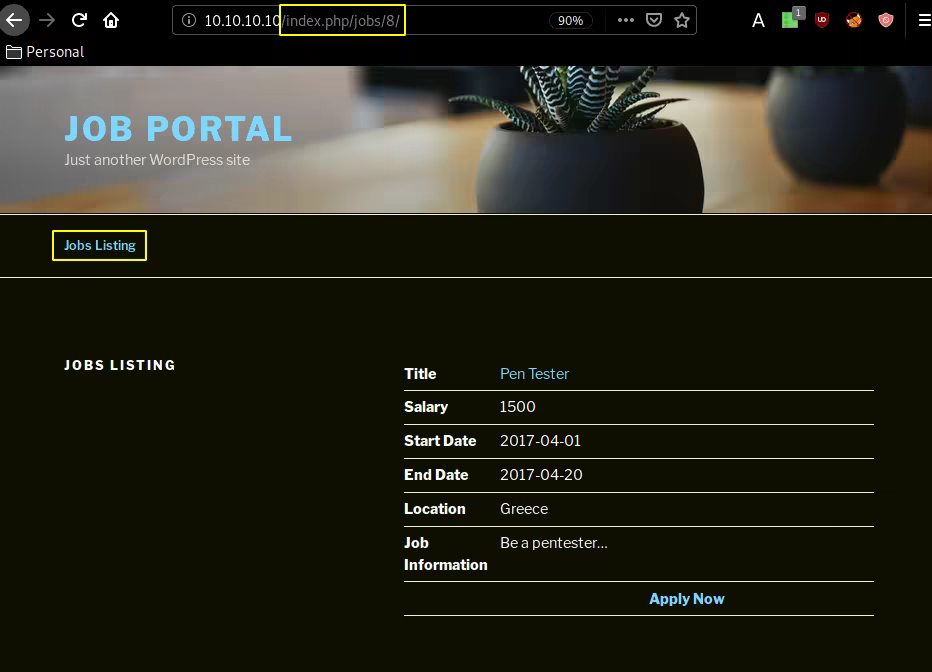Open the Personal bookmarks folder

(x=45, y=52)
